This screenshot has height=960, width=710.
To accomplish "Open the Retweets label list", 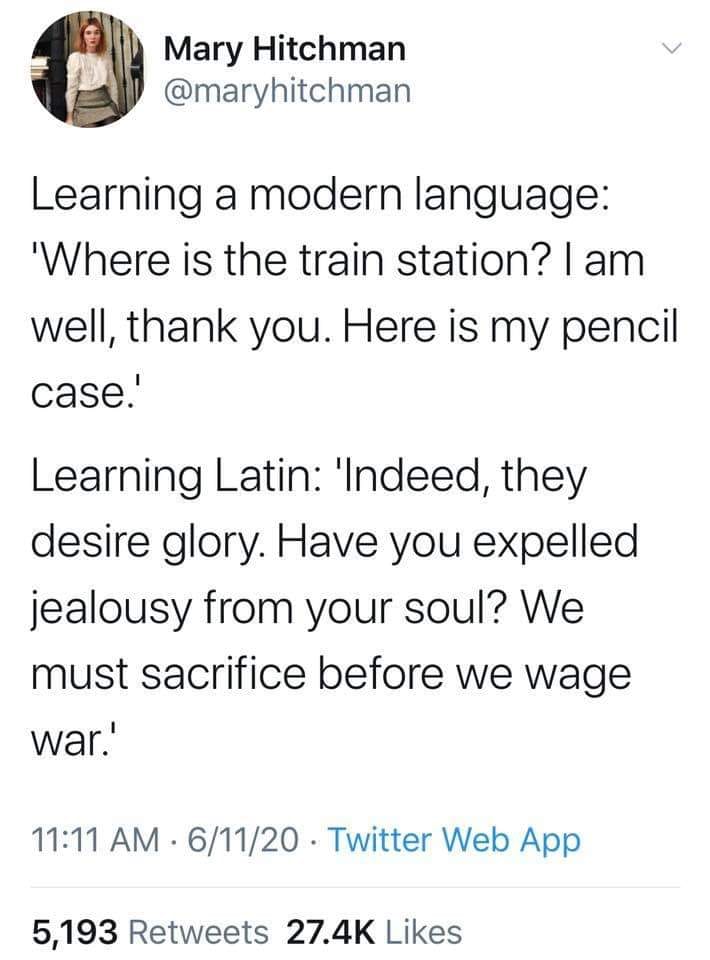I will click(199, 932).
